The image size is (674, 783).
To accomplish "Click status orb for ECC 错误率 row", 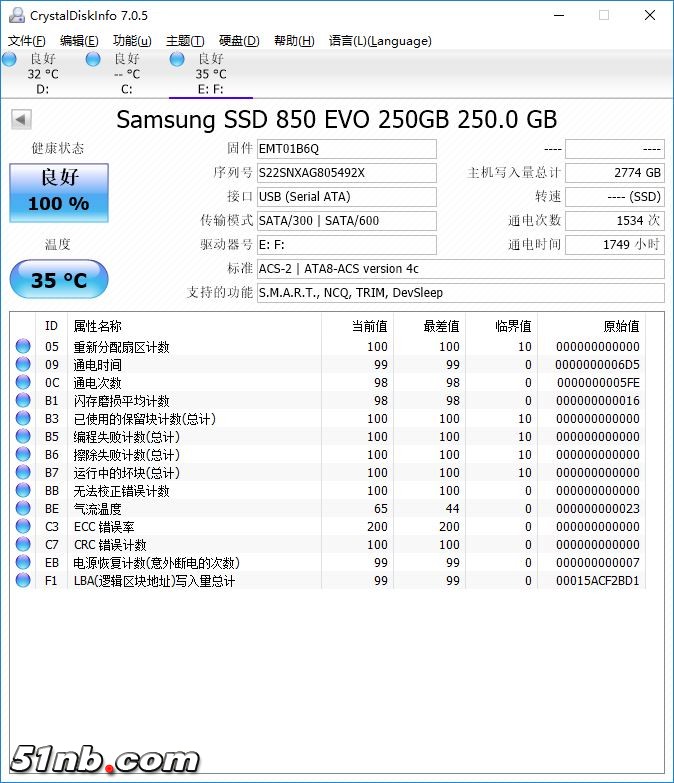I will (23, 527).
